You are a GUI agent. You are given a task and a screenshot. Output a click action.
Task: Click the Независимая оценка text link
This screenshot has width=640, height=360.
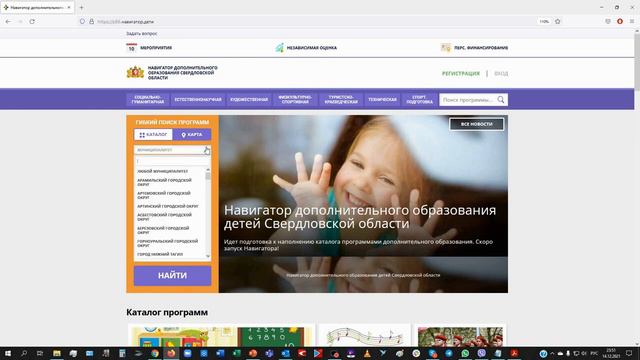[311, 48]
